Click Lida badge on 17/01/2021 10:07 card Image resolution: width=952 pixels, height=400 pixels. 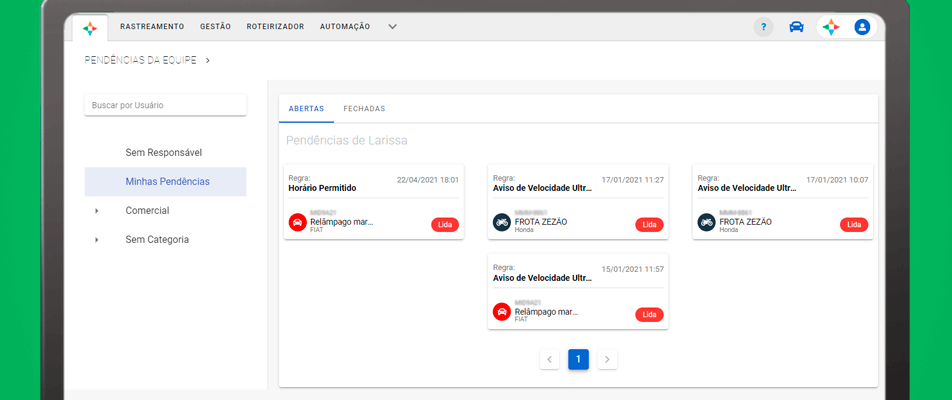pos(854,225)
